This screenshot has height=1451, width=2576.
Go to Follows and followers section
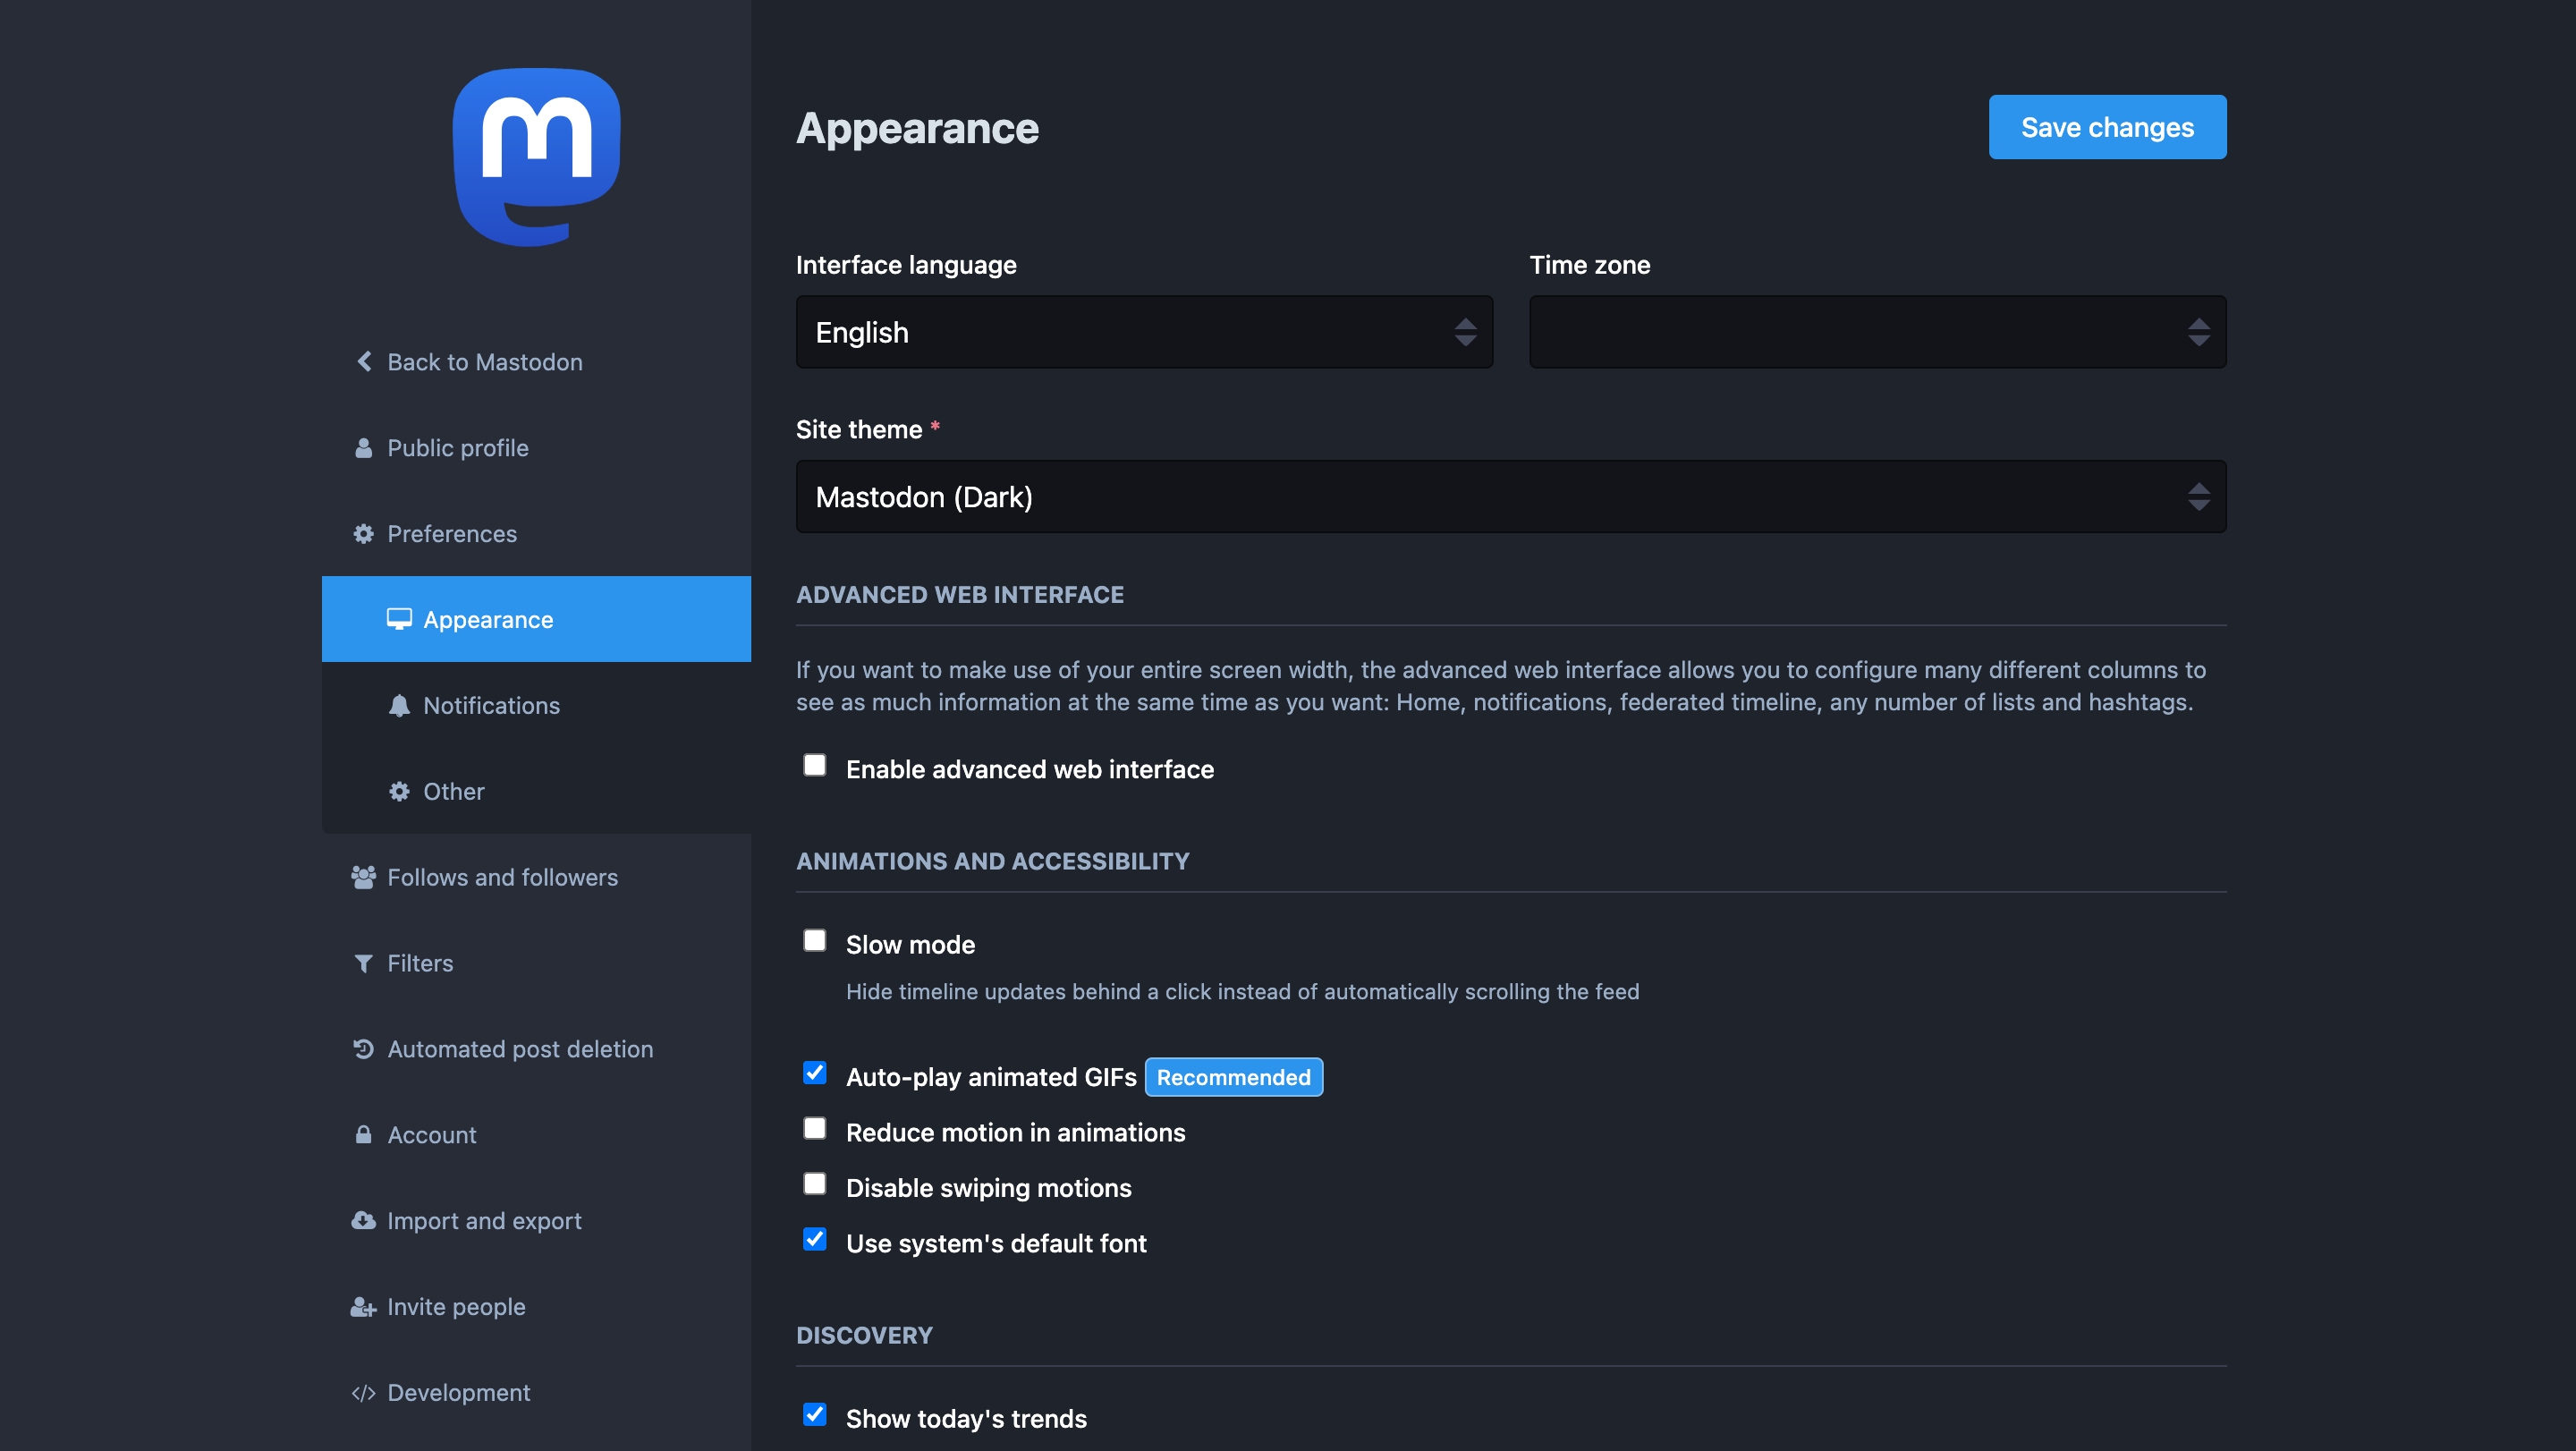pos(502,877)
